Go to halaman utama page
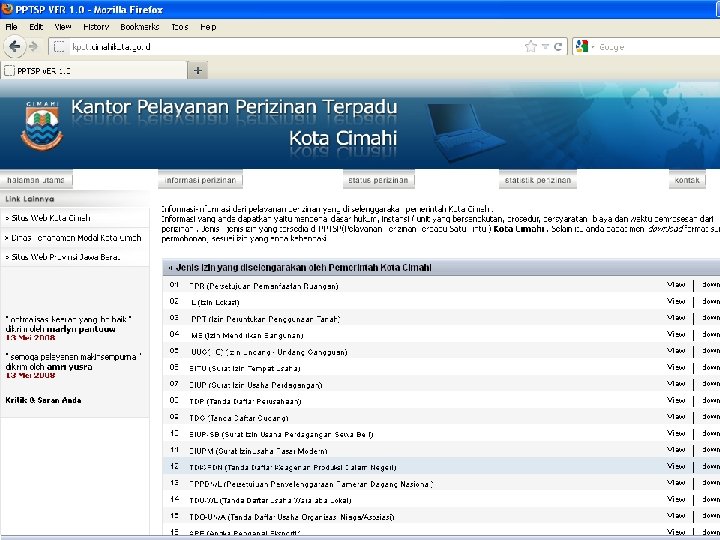 point(36,180)
